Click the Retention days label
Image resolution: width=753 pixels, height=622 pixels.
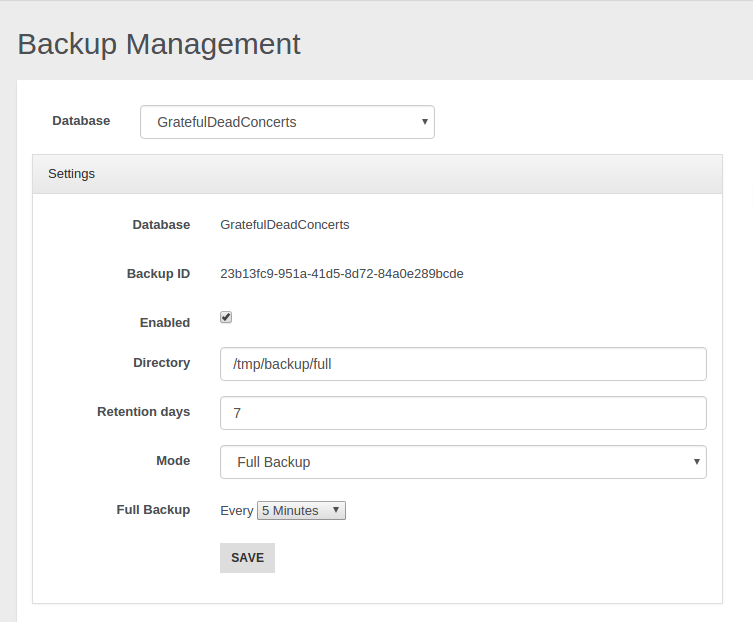tap(143, 412)
